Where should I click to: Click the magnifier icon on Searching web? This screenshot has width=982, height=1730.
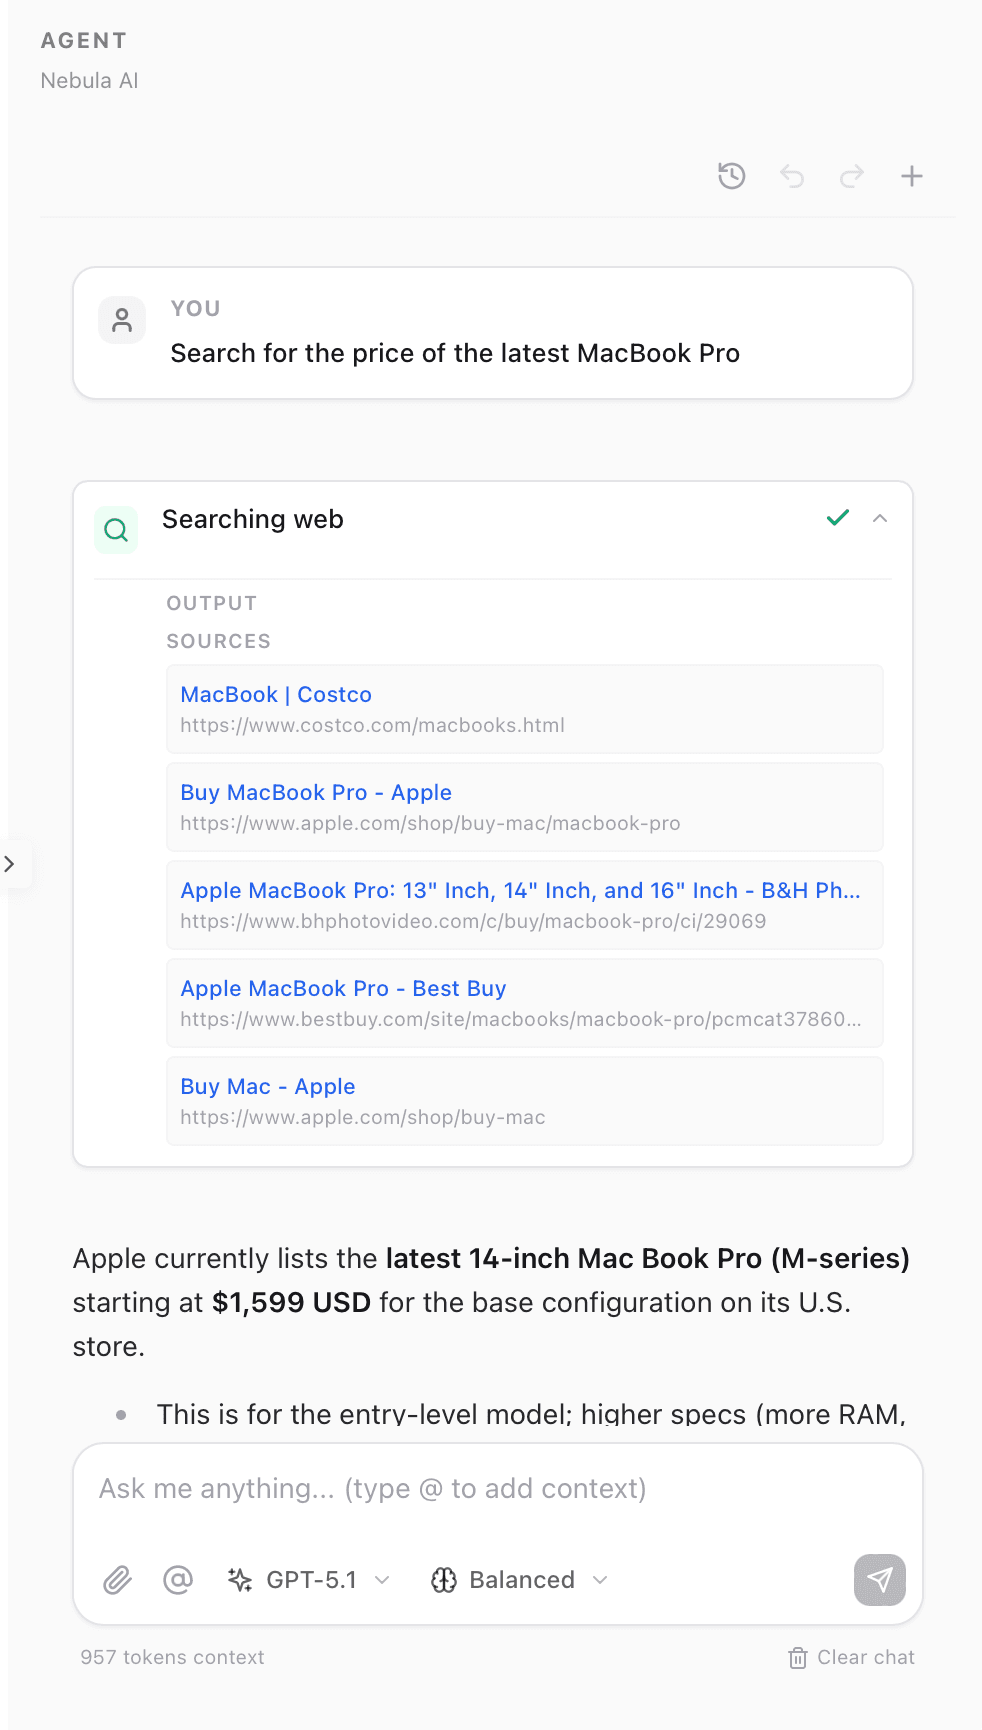pyautogui.click(x=116, y=529)
